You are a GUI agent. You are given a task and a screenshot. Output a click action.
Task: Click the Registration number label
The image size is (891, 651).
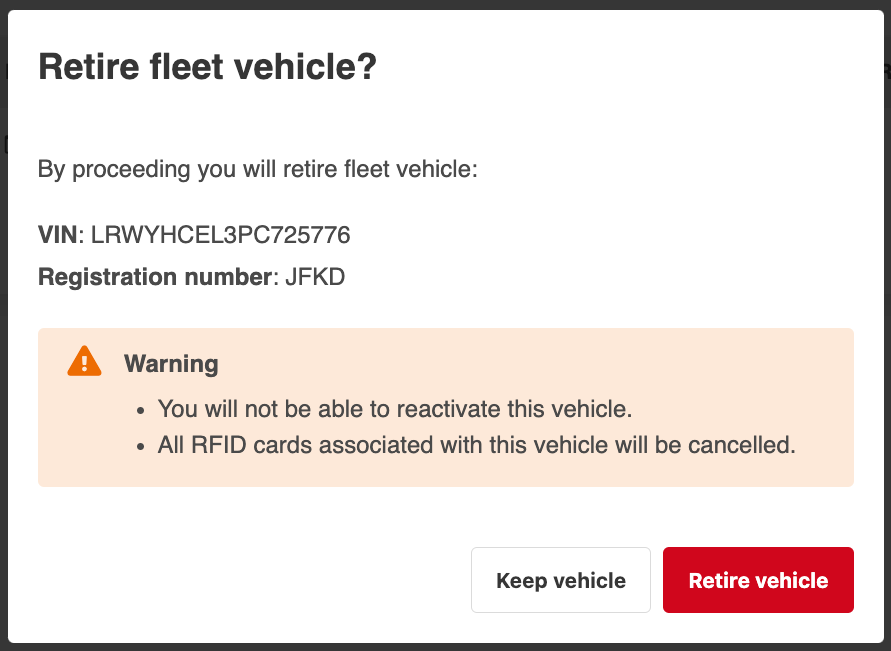pyautogui.click(x=155, y=277)
